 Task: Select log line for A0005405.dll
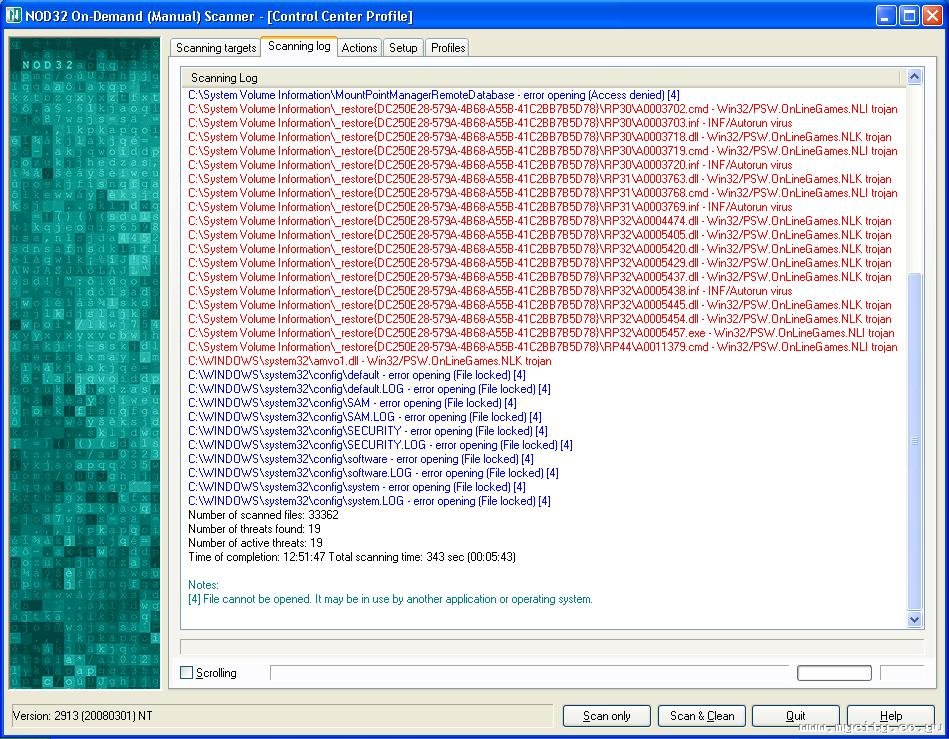539,235
